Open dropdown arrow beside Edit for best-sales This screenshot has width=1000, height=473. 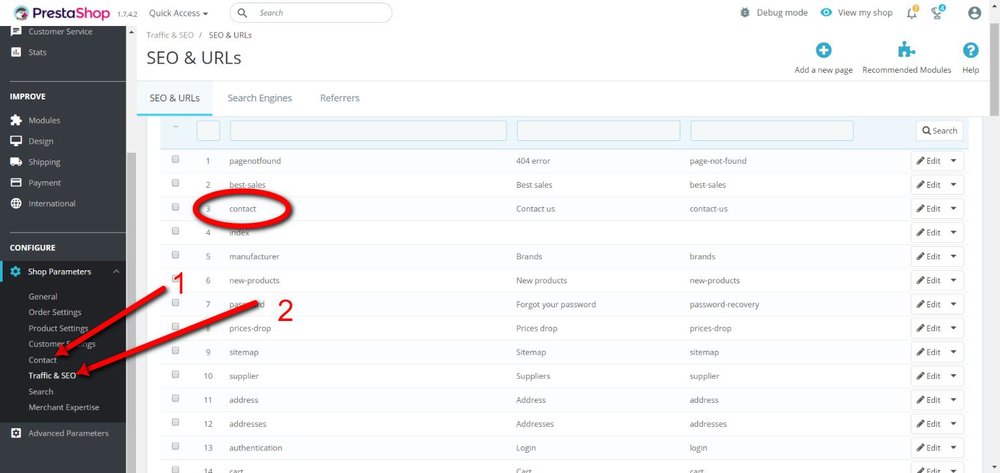(x=954, y=185)
